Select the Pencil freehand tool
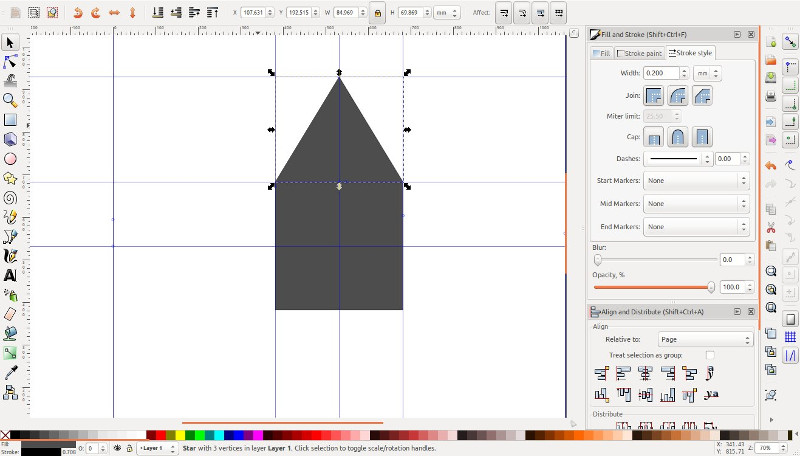 [x=10, y=217]
